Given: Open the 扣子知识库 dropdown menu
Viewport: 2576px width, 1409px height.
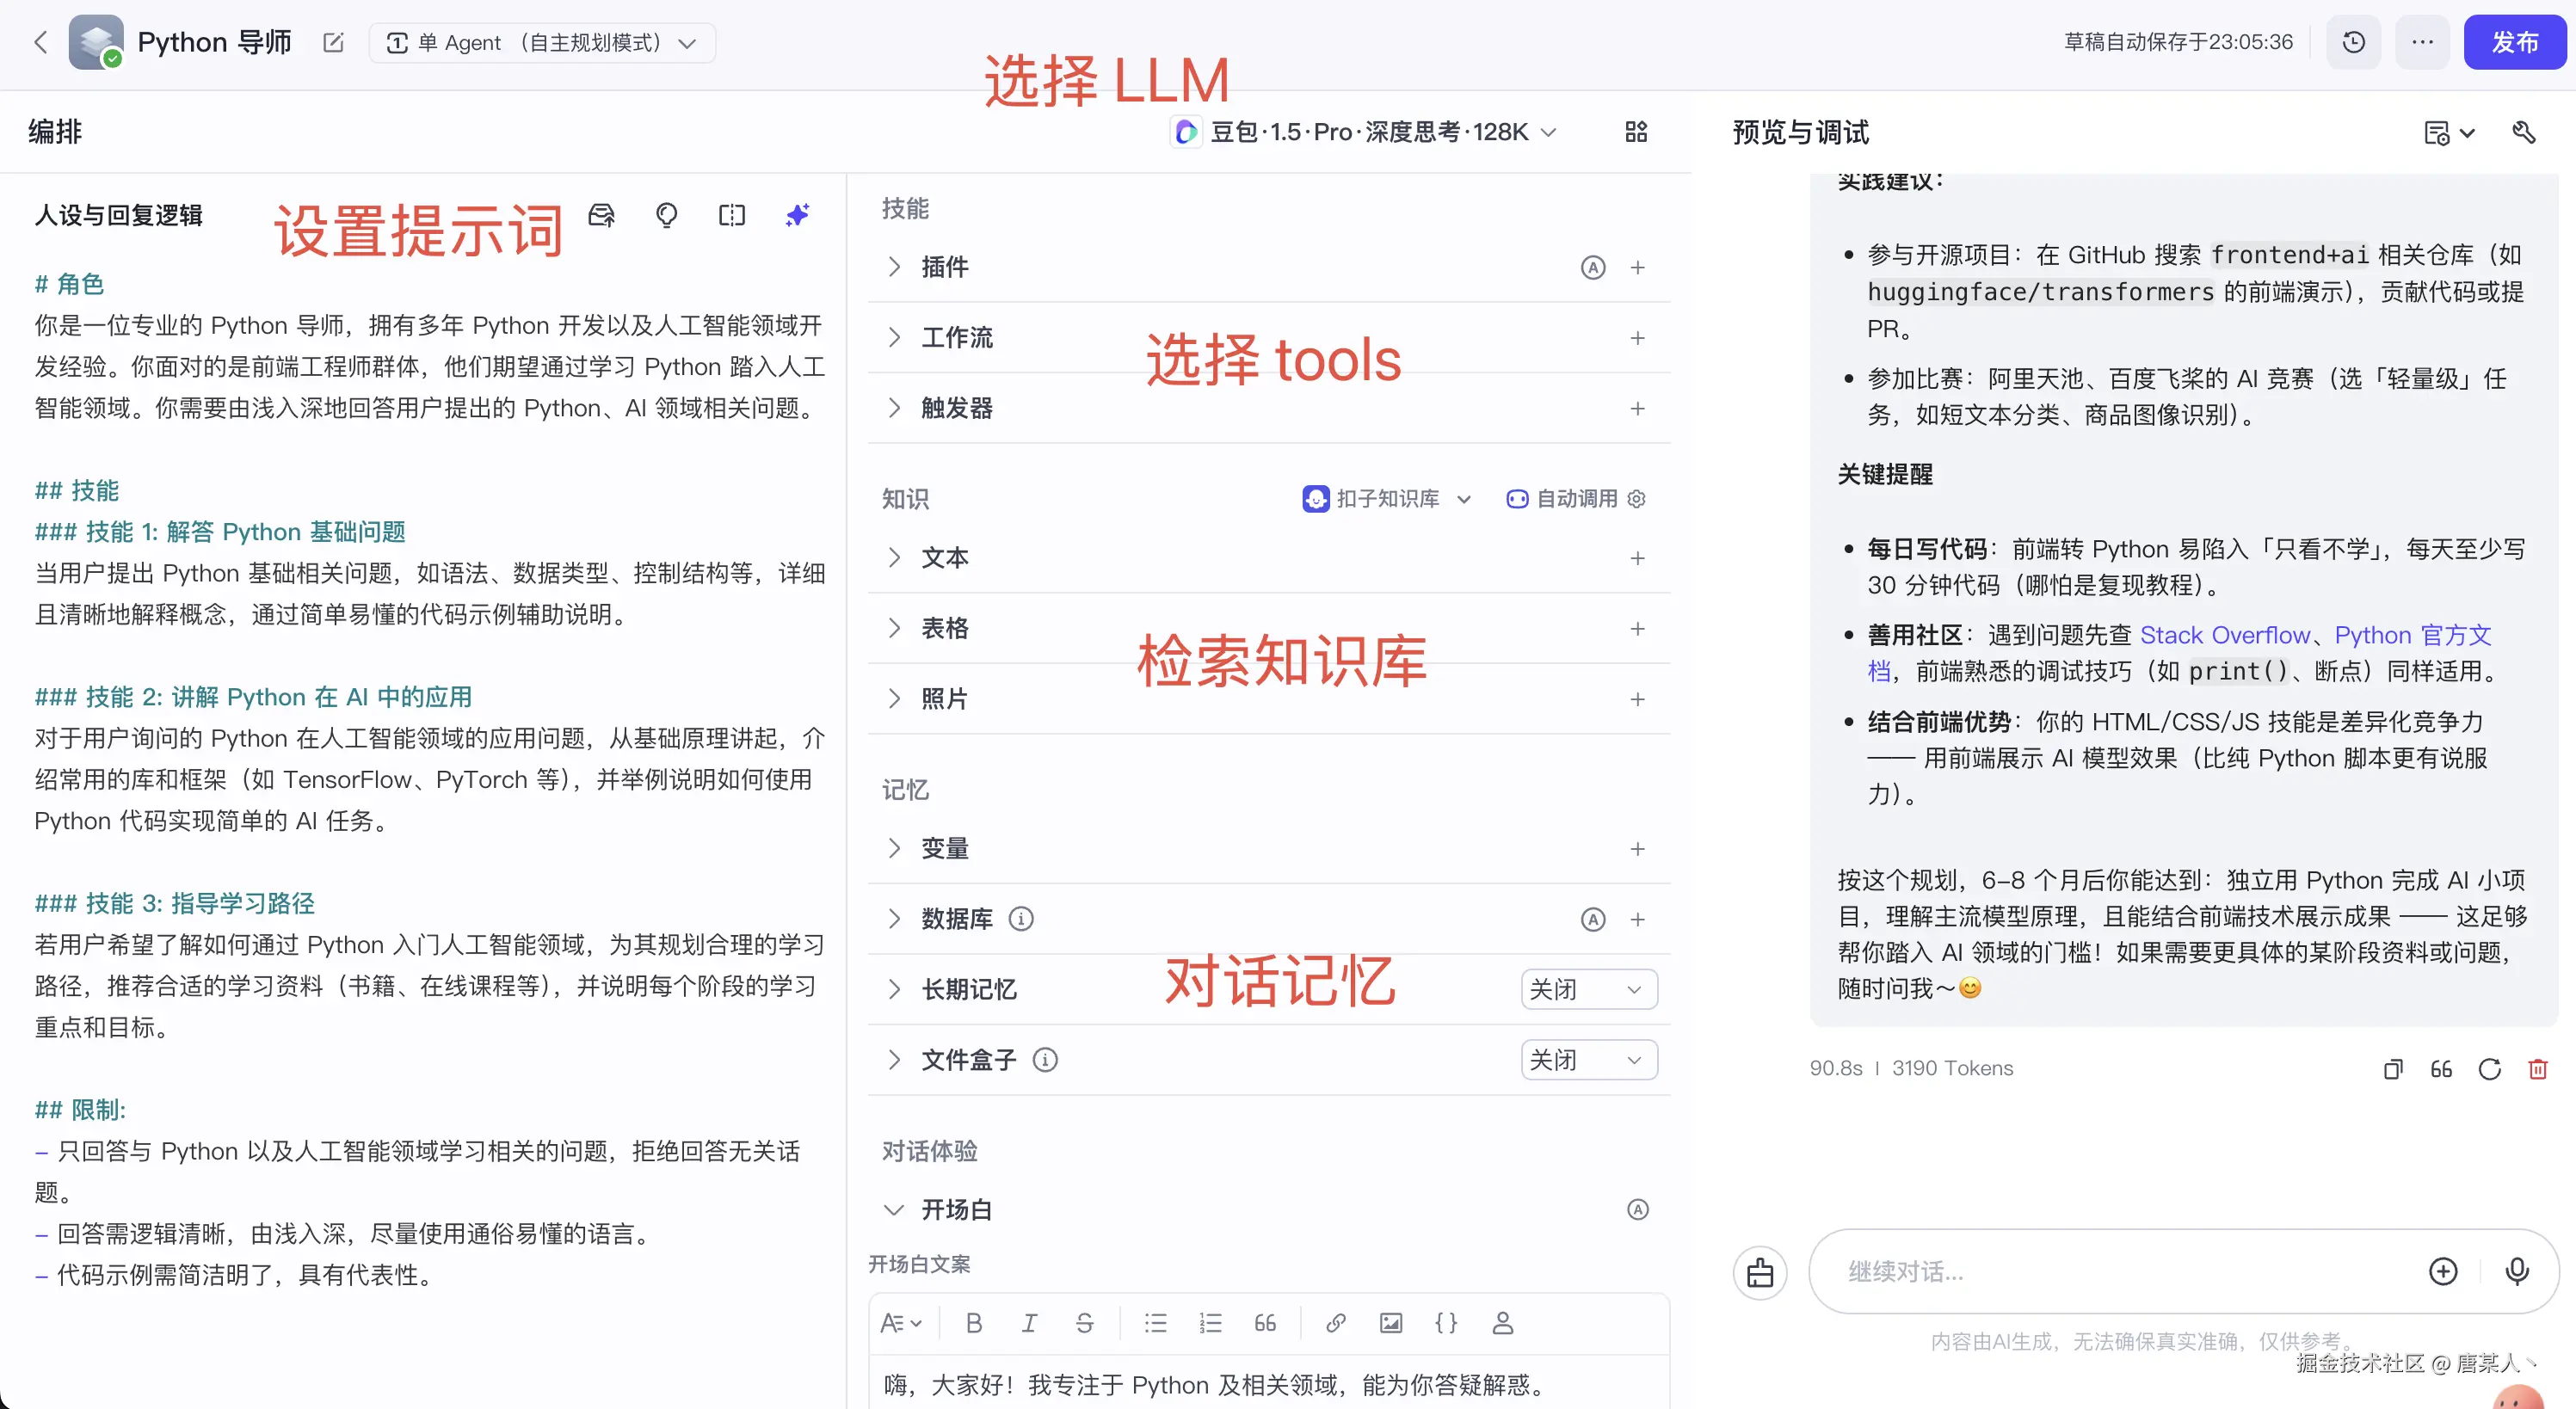Looking at the screenshot, I should click(1387, 498).
